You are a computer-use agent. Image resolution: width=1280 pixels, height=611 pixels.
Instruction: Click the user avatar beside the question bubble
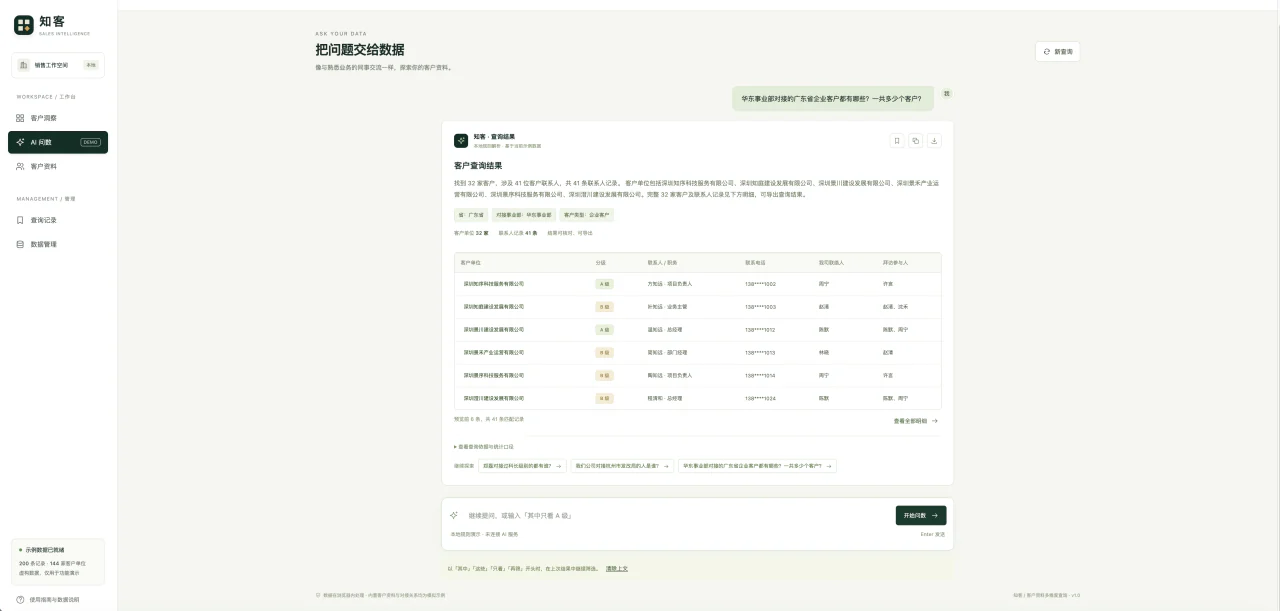(946, 94)
